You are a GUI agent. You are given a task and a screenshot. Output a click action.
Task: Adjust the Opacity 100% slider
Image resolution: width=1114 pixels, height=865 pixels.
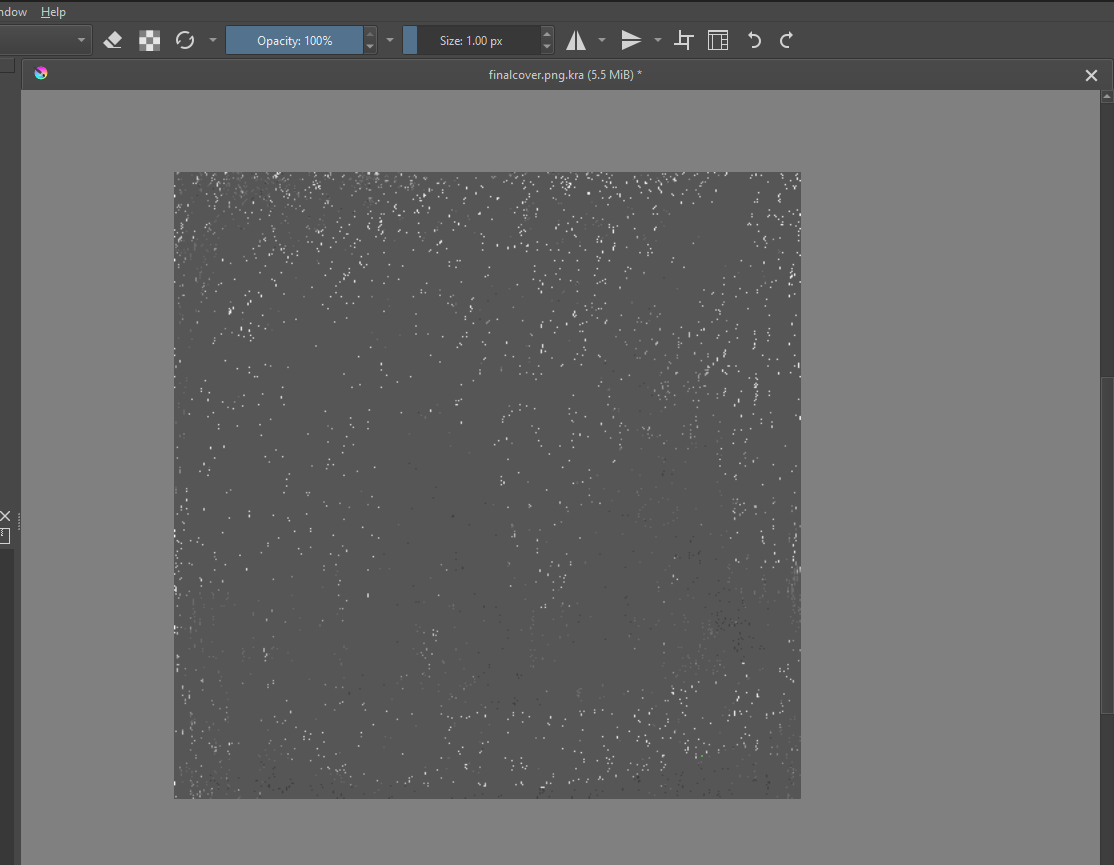[x=294, y=40]
